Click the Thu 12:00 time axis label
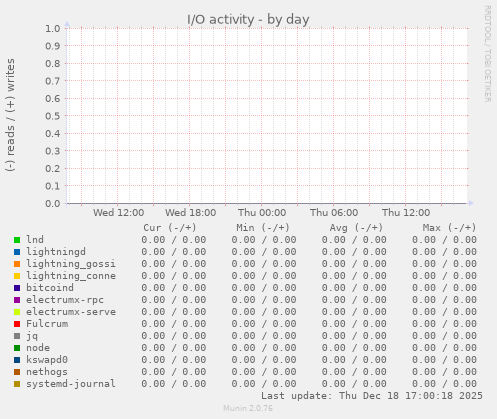 click(406, 213)
